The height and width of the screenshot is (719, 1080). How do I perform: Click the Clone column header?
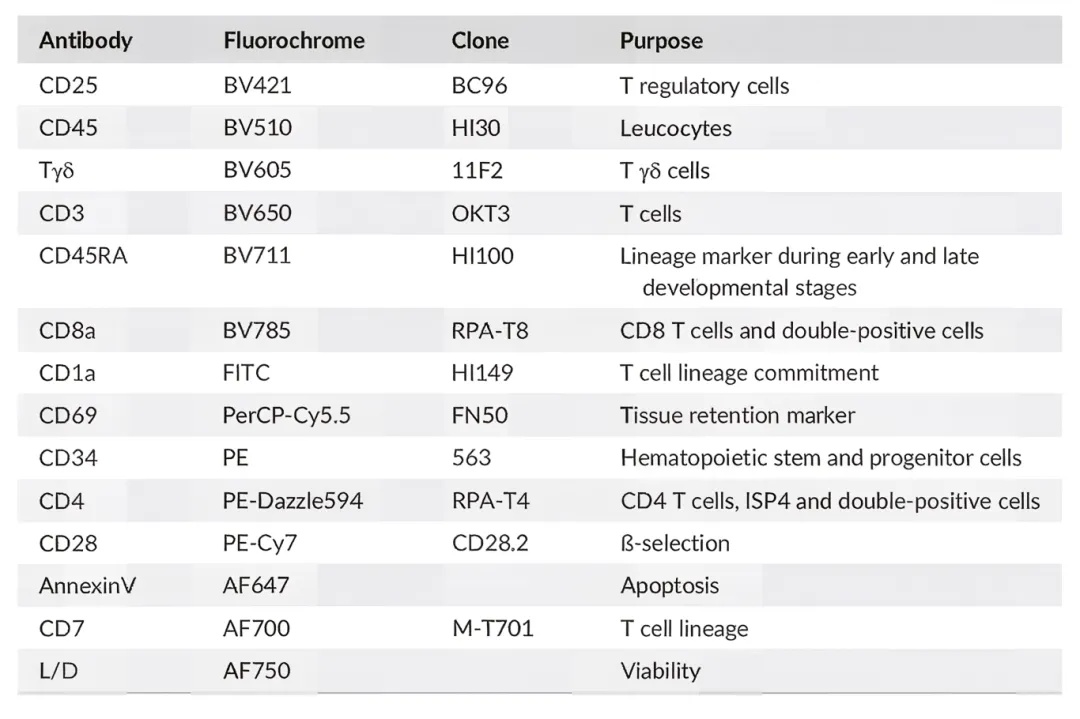480,41
